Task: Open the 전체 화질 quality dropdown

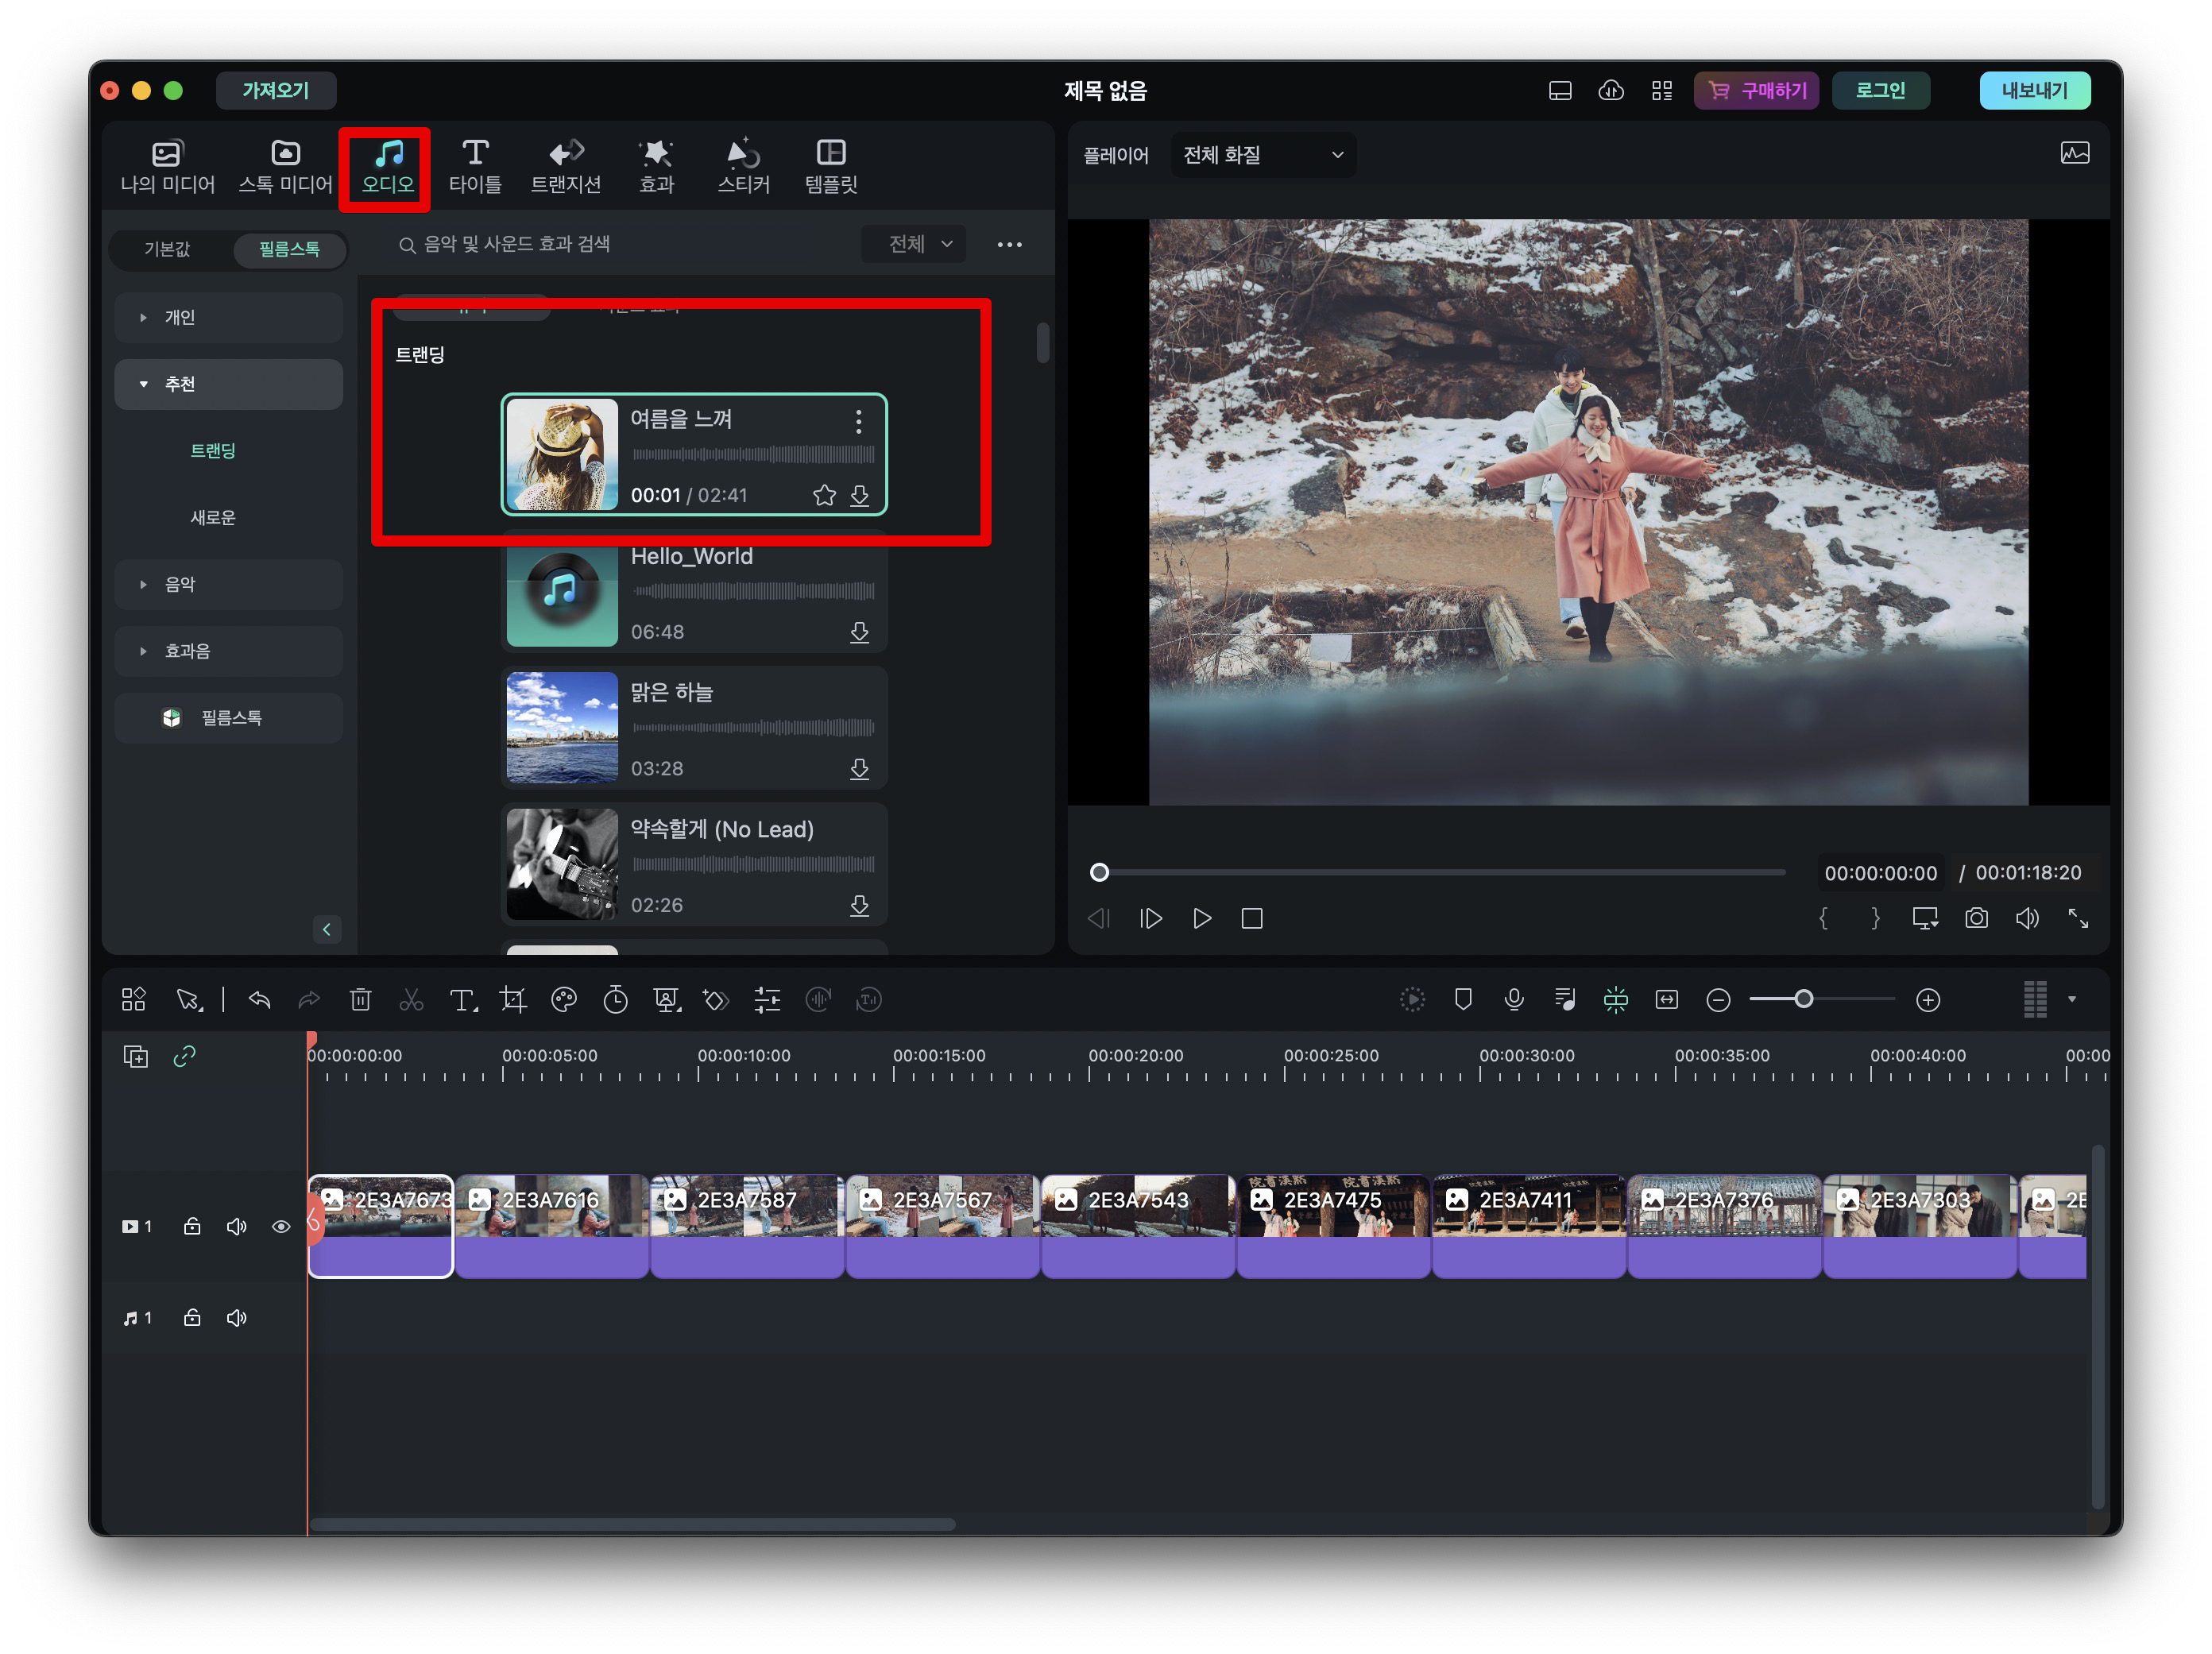Action: [1262, 155]
